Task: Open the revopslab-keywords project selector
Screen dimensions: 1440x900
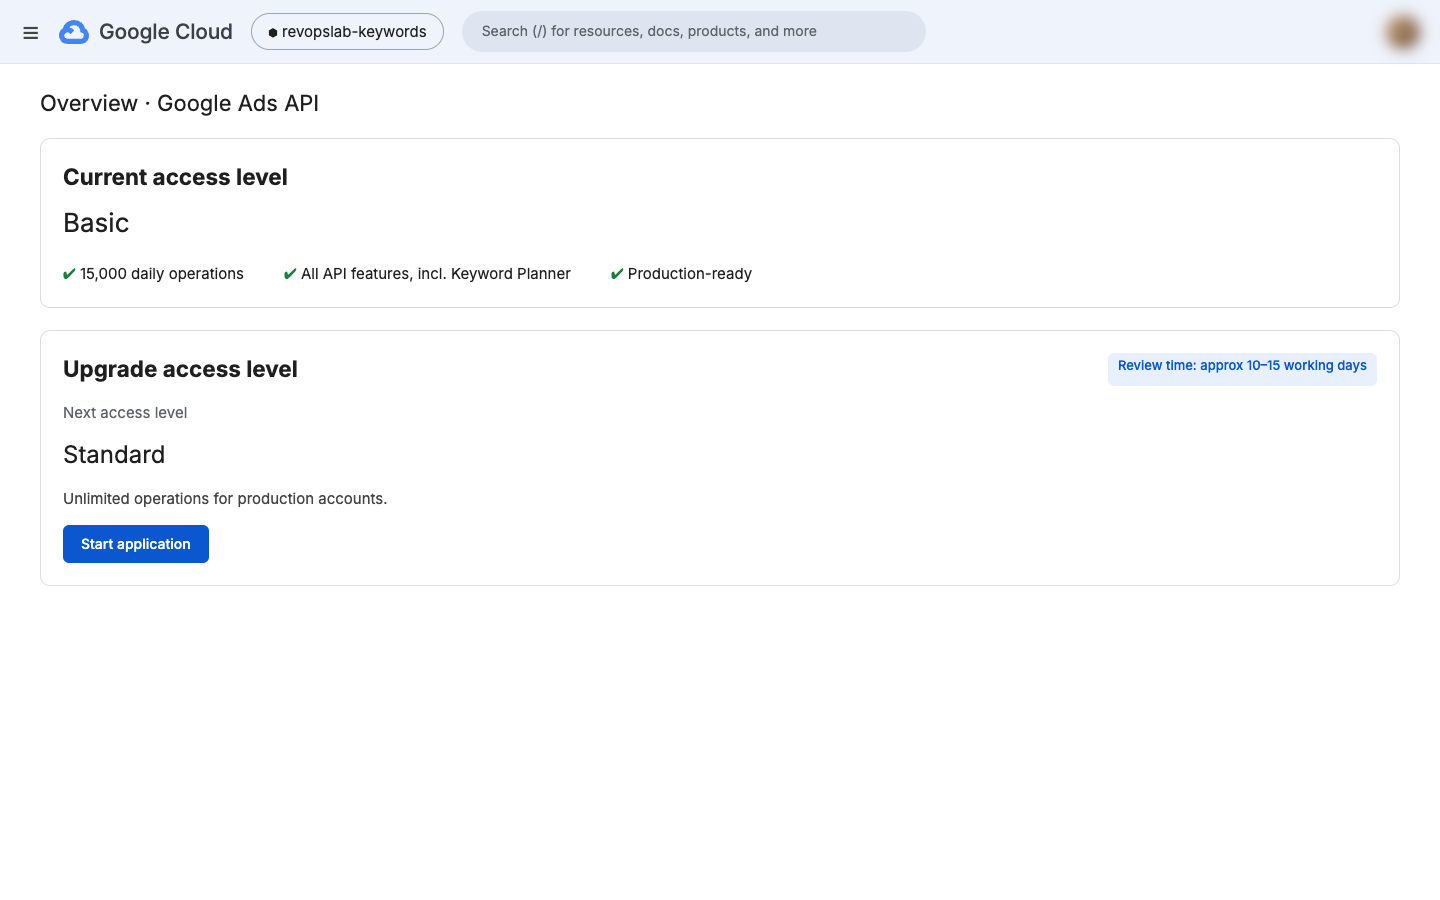Action: (347, 32)
